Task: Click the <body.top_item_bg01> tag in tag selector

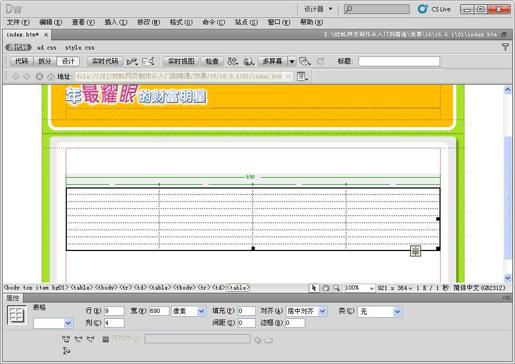Action: (36, 287)
